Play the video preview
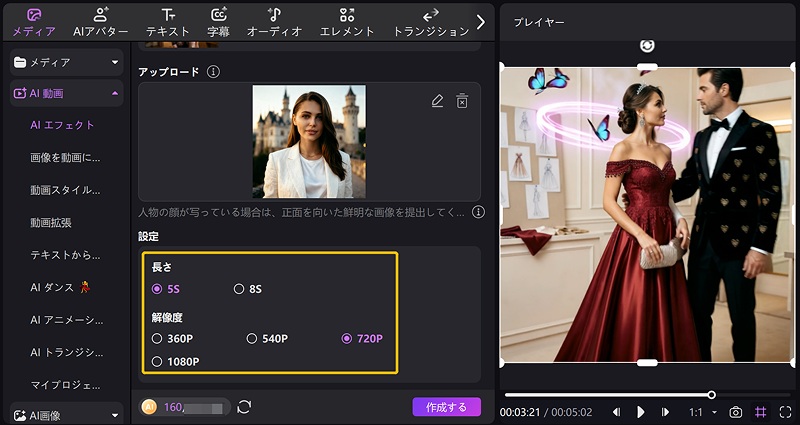 [x=640, y=412]
